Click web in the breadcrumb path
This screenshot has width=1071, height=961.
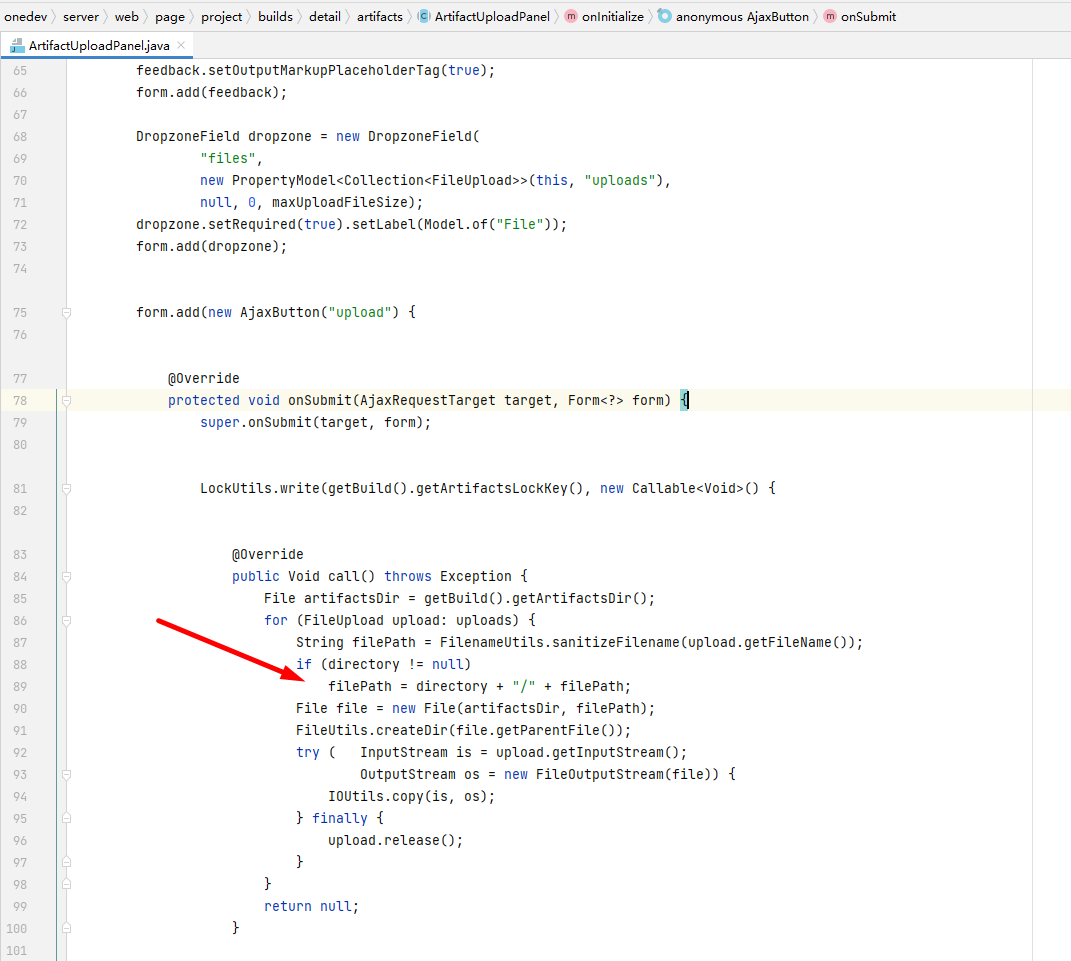[x=126, y=16]
